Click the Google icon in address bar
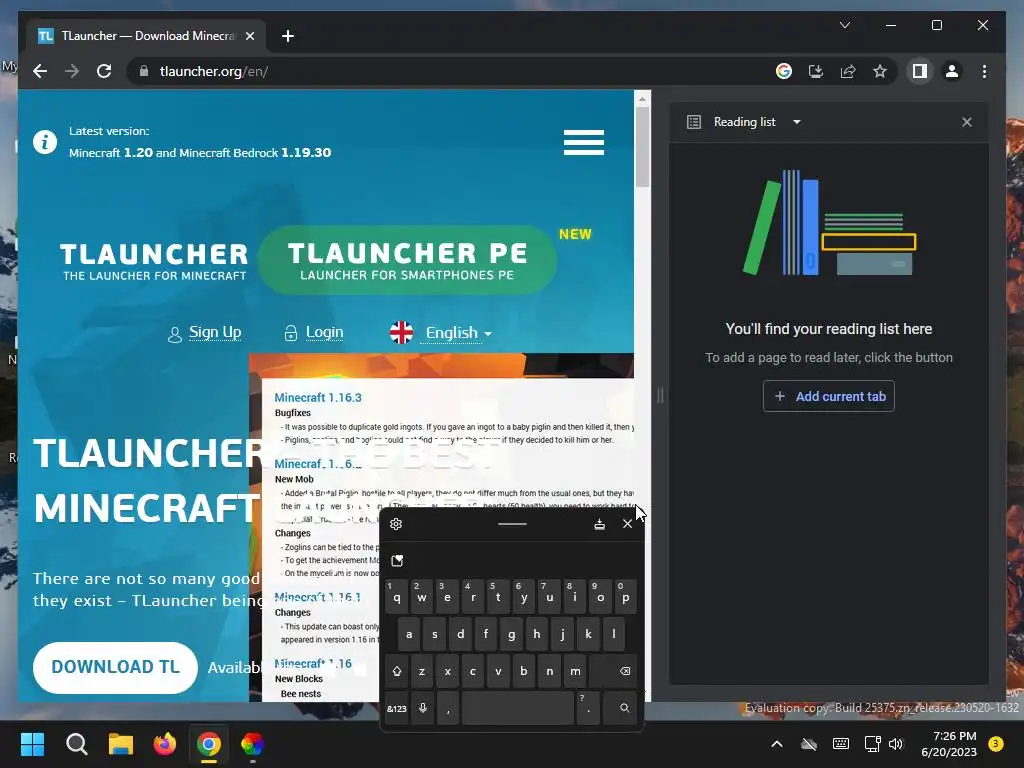1024x768 pixels. 784,71
